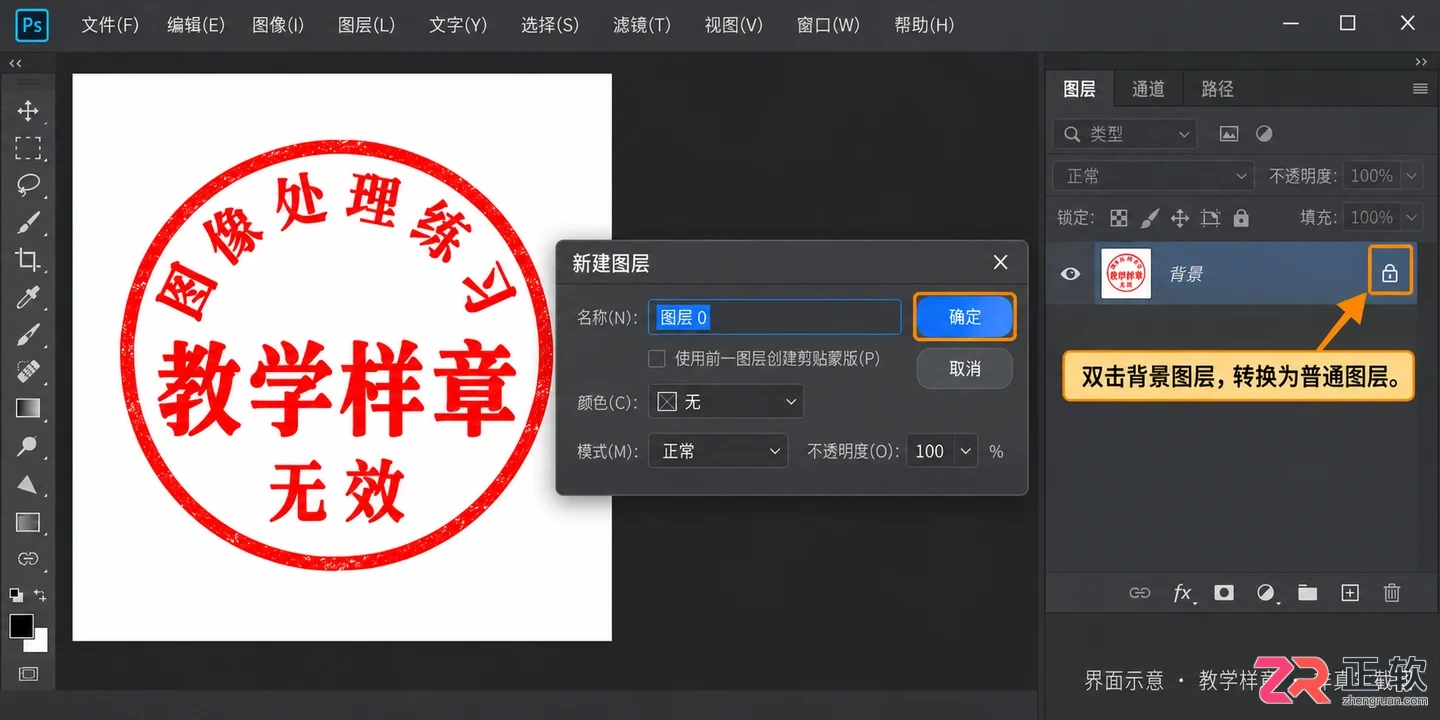Create a new layer with the plus icon

pos(1350,593)
